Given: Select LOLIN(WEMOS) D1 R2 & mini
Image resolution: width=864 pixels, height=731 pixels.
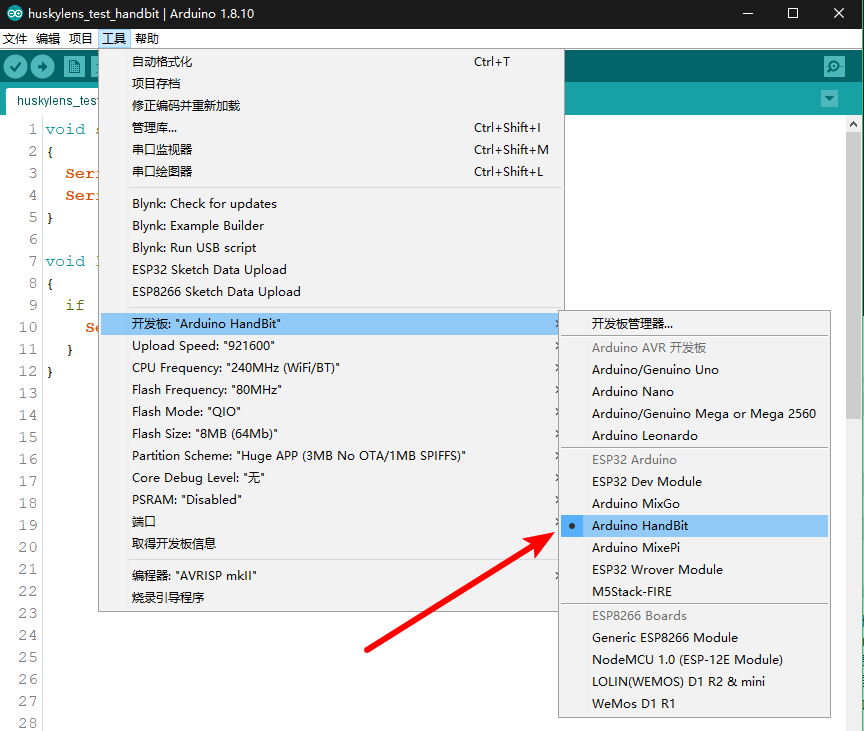Looking at the screenshot, I should tap(694, 682).
